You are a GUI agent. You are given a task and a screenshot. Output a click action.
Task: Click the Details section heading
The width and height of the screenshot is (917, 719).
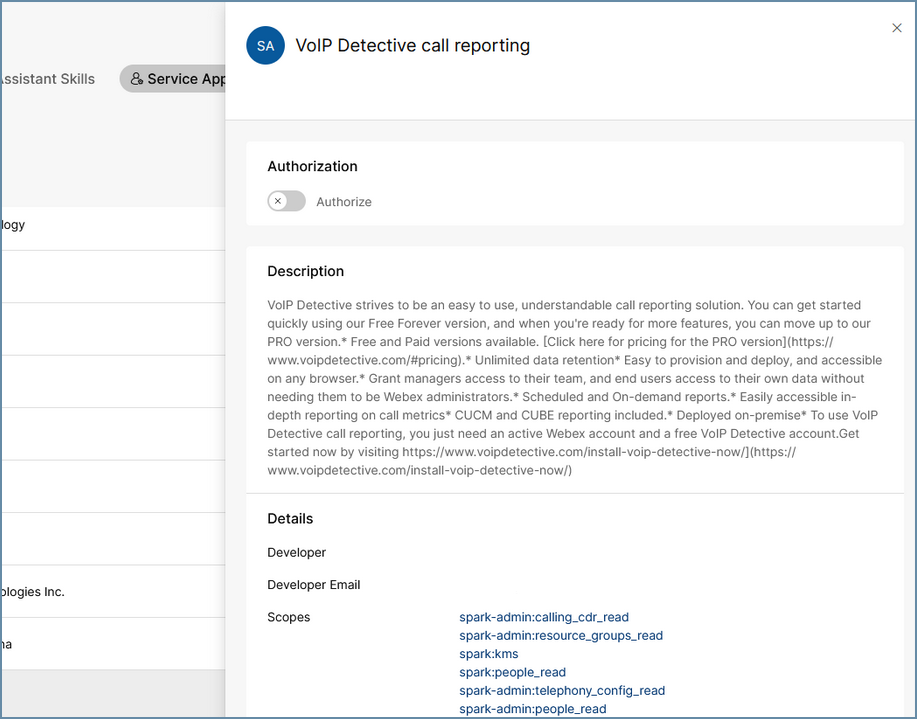click(290, 518)
